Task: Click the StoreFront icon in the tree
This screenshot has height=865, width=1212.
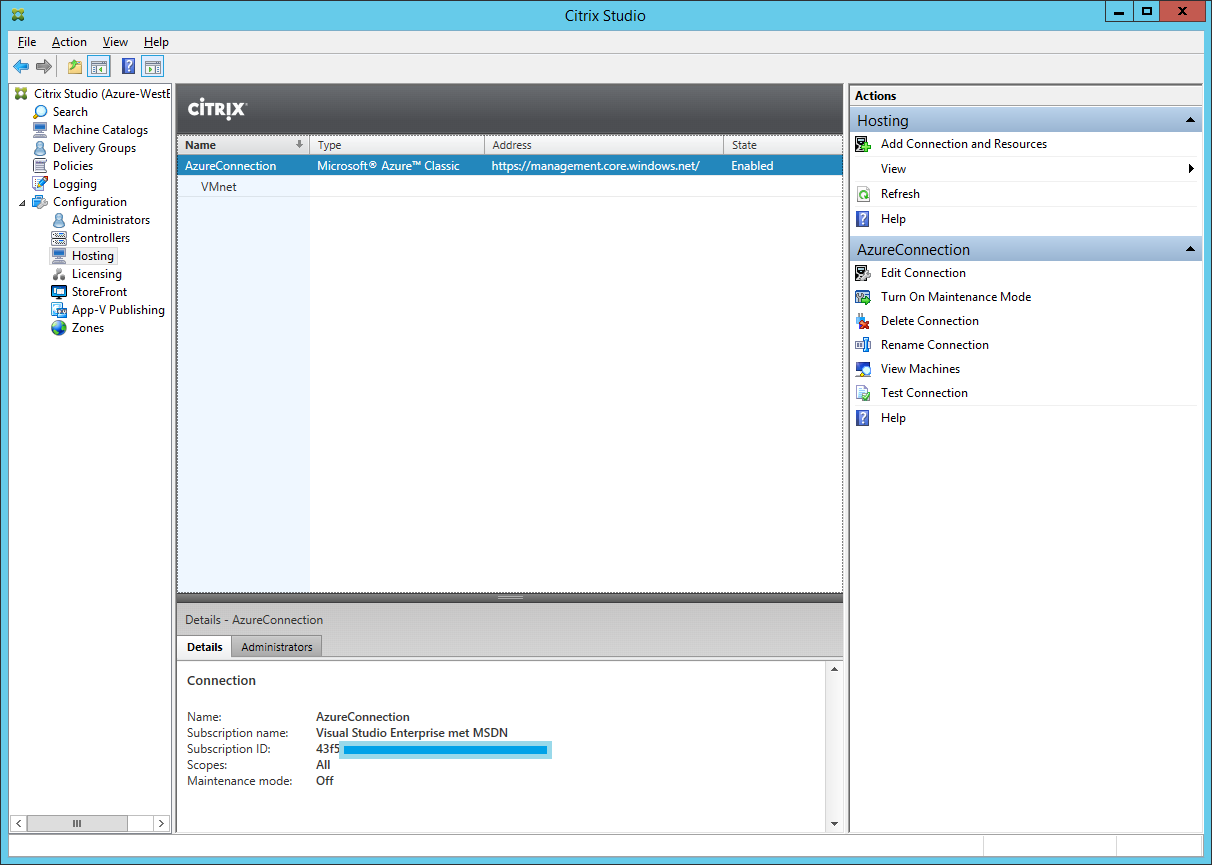Action: pyautogui.click(x=59, y=292)
